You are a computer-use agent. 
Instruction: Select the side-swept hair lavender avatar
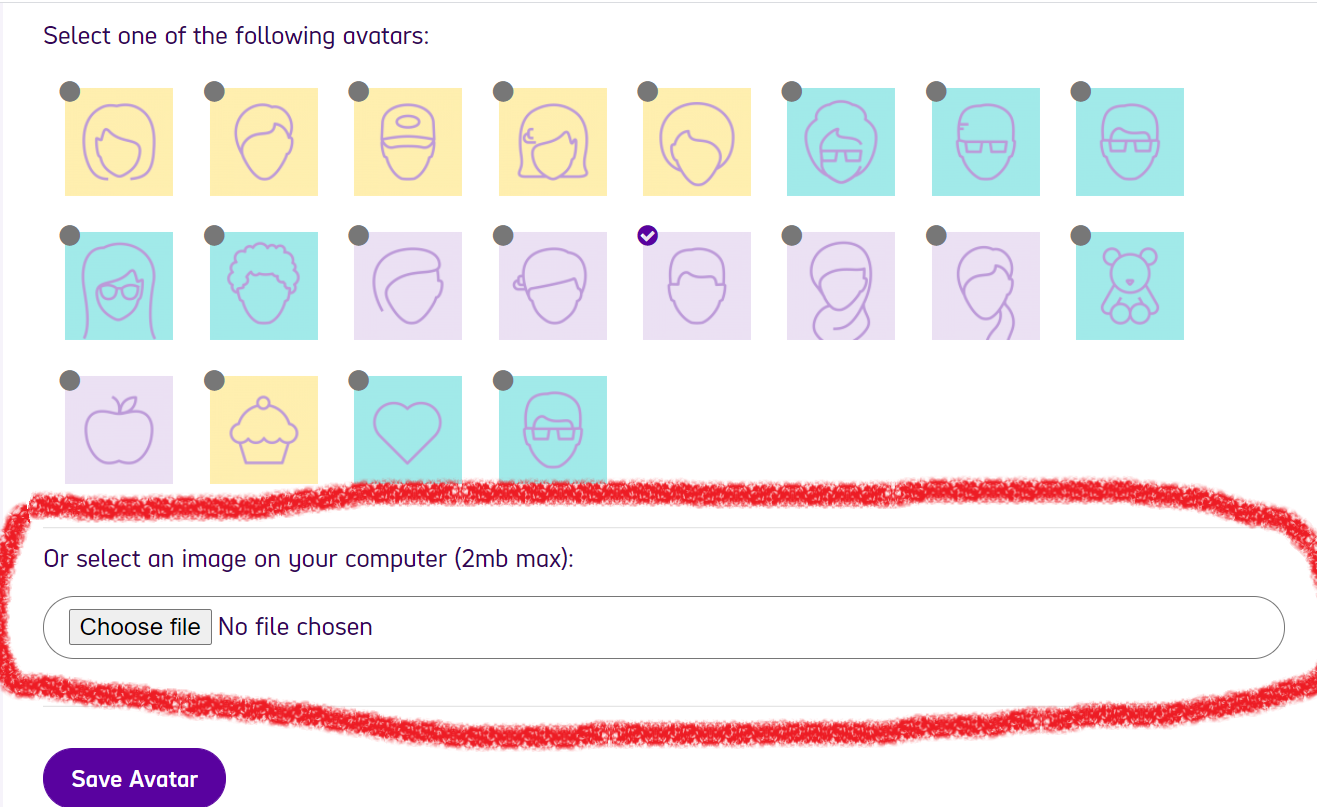pos(408,286)
